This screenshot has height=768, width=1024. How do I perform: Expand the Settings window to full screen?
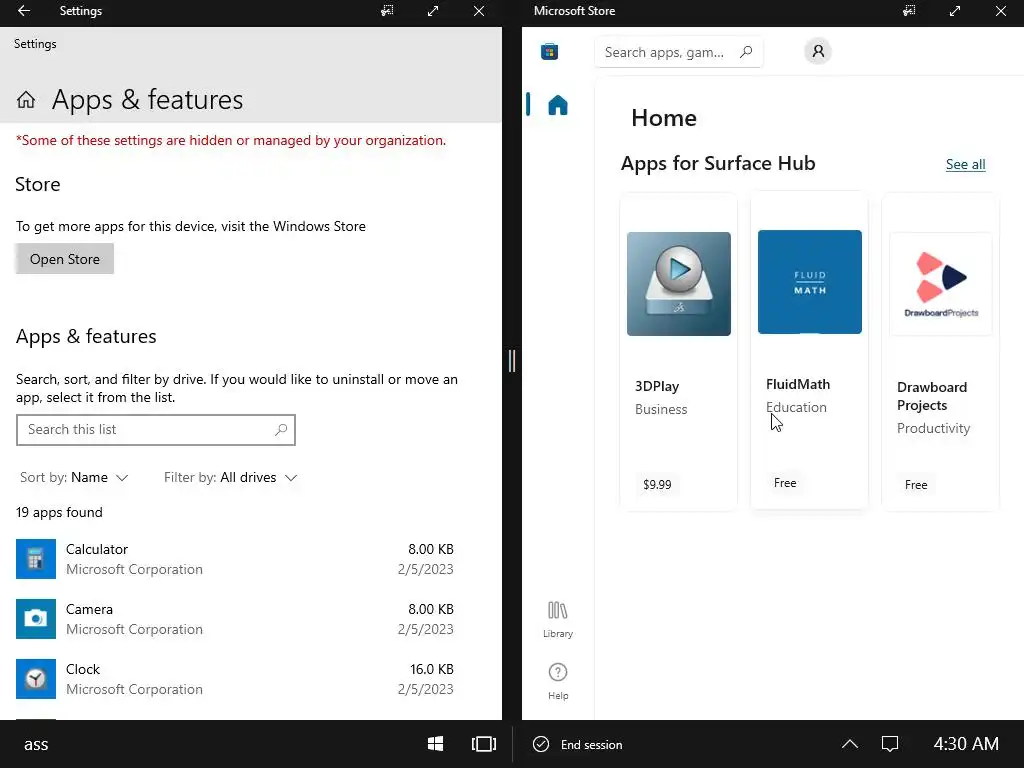(433, 10)
